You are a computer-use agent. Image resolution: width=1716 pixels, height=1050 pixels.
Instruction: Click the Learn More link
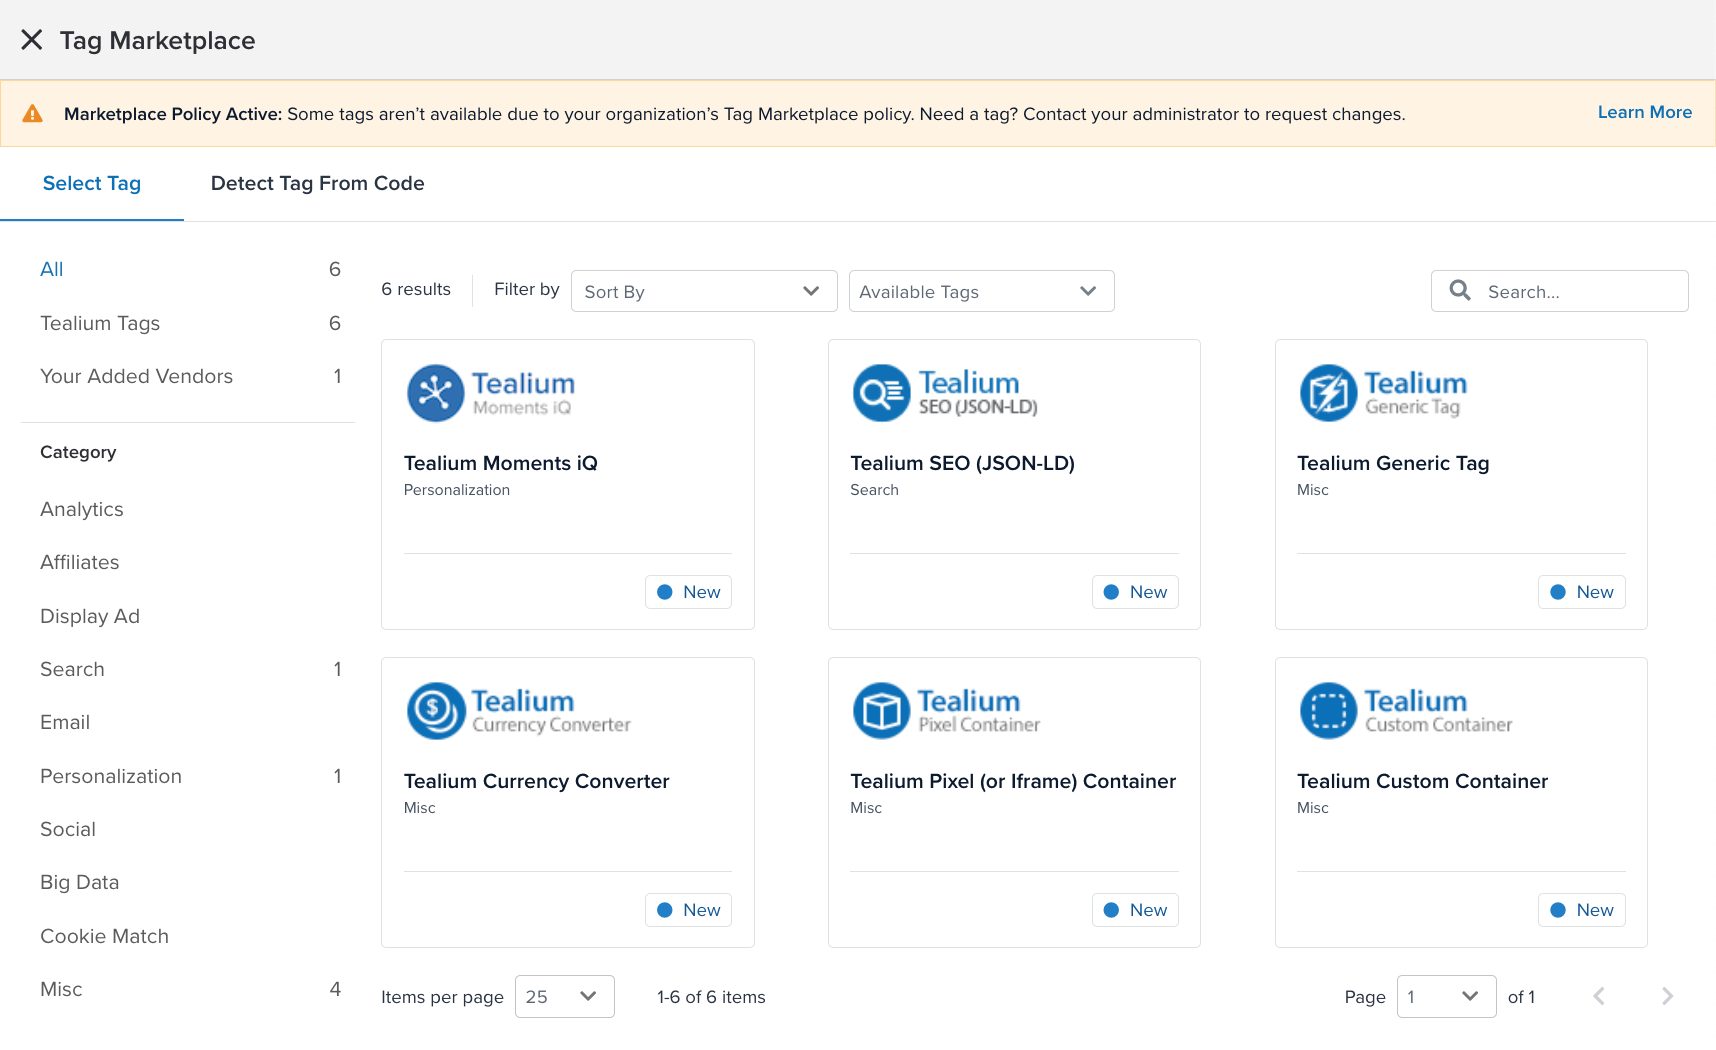1644,112
